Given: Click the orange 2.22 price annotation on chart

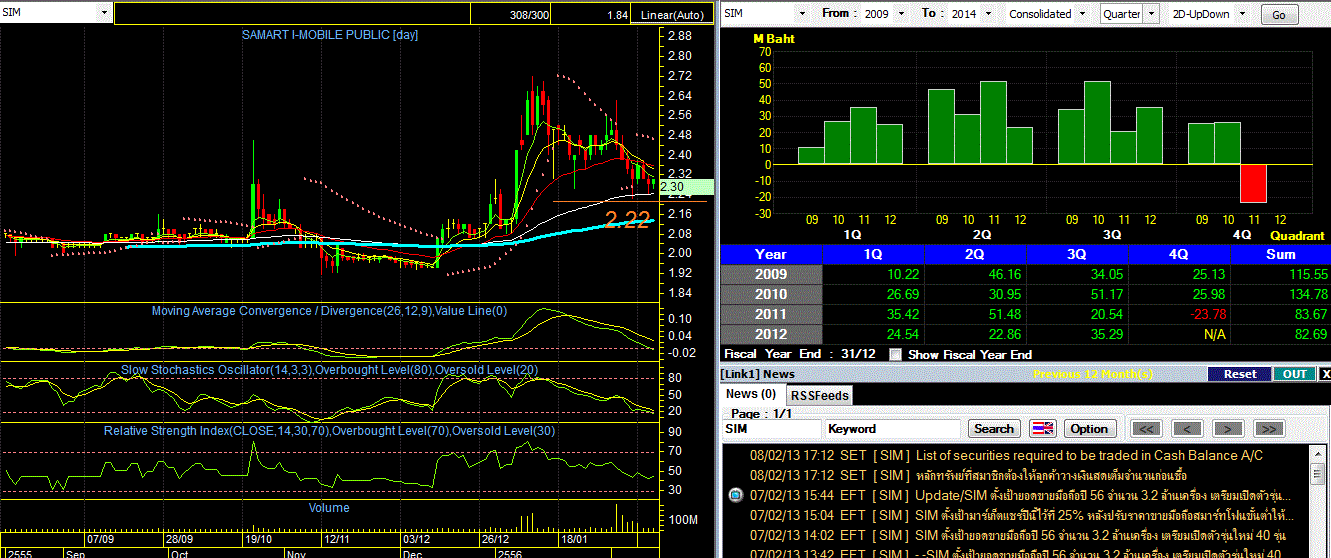Looking at the screenshot, I should (628, 220).
